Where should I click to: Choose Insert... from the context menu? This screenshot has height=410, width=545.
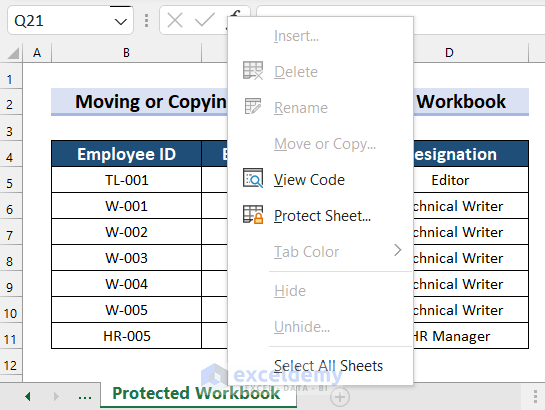click(320, 36)
